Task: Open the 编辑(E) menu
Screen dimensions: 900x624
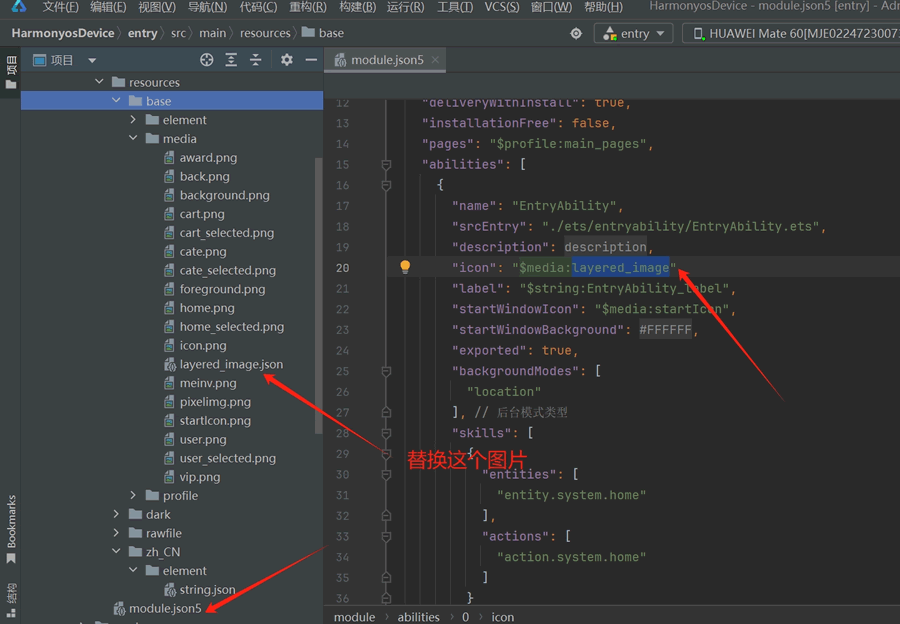Action: [108, 7]
